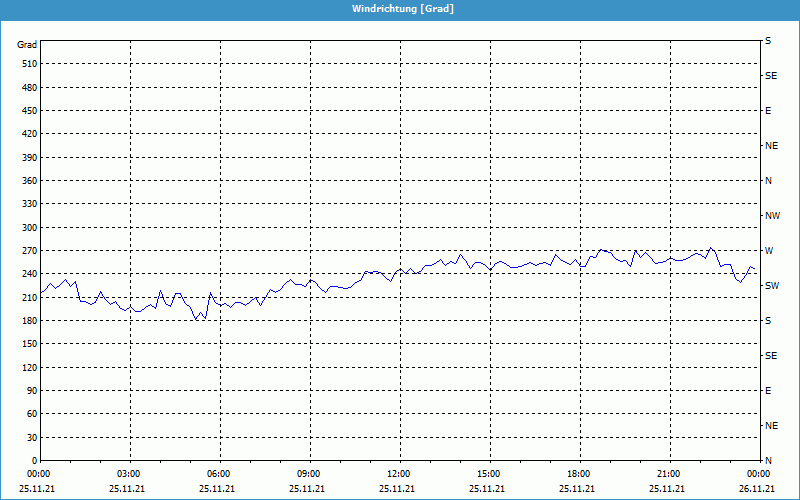This screenshot has height=500, width=800.
Task: Choose the 21:00 time axis label
Action: 668,473
